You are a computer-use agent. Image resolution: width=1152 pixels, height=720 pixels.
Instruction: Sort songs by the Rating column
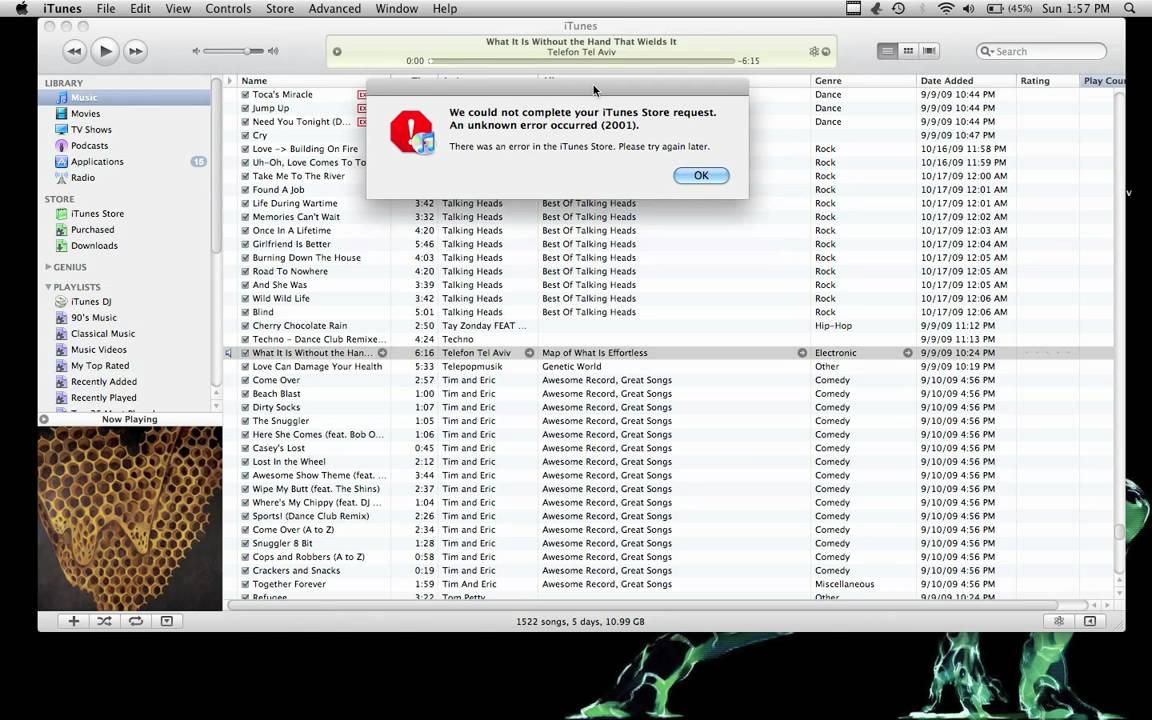tap(1048, 81)
